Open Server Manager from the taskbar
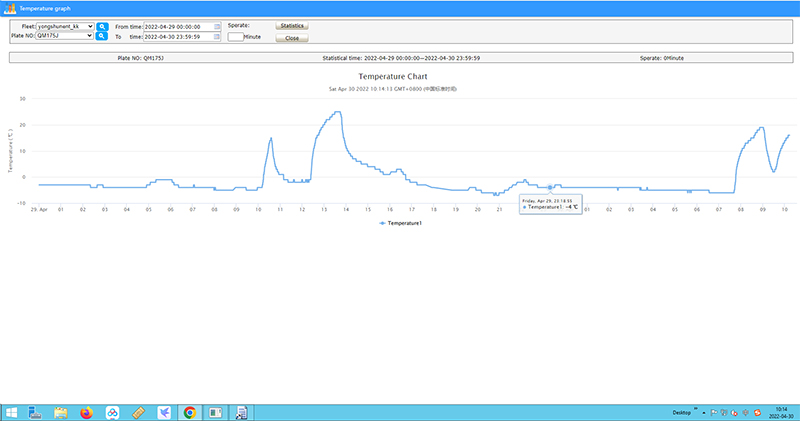The image size is (800, 421). pos(35,412)
